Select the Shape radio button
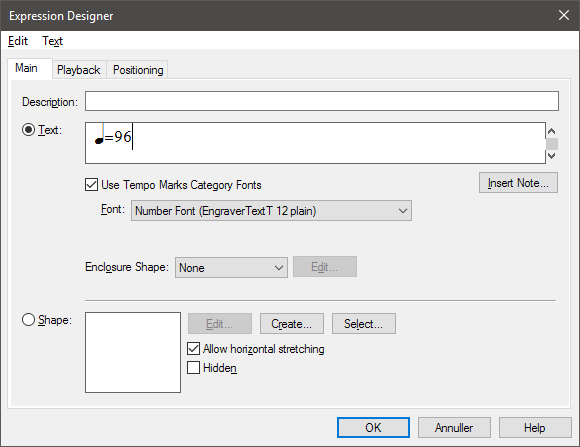Viewport: 580px width, 447px height. 28,320
